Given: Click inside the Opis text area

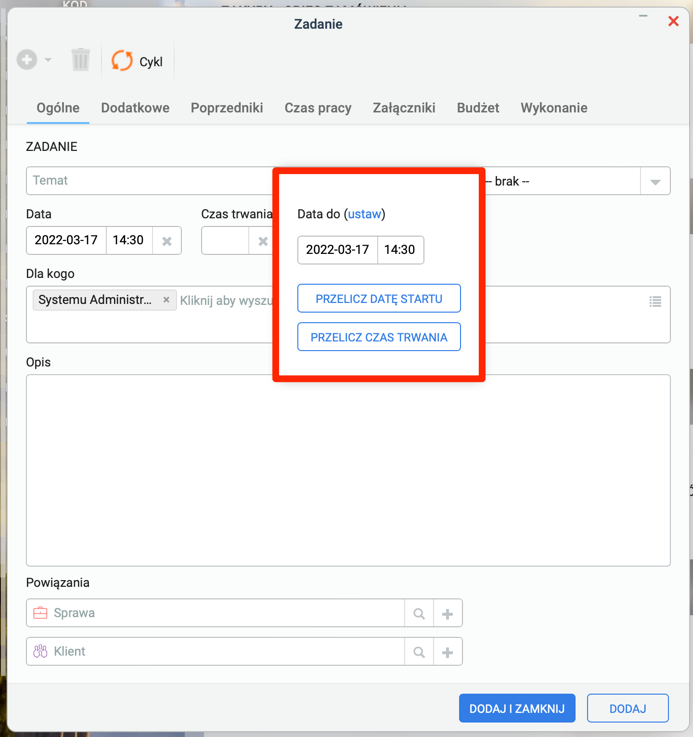Looking at the screenshot, I should [348, 470].
